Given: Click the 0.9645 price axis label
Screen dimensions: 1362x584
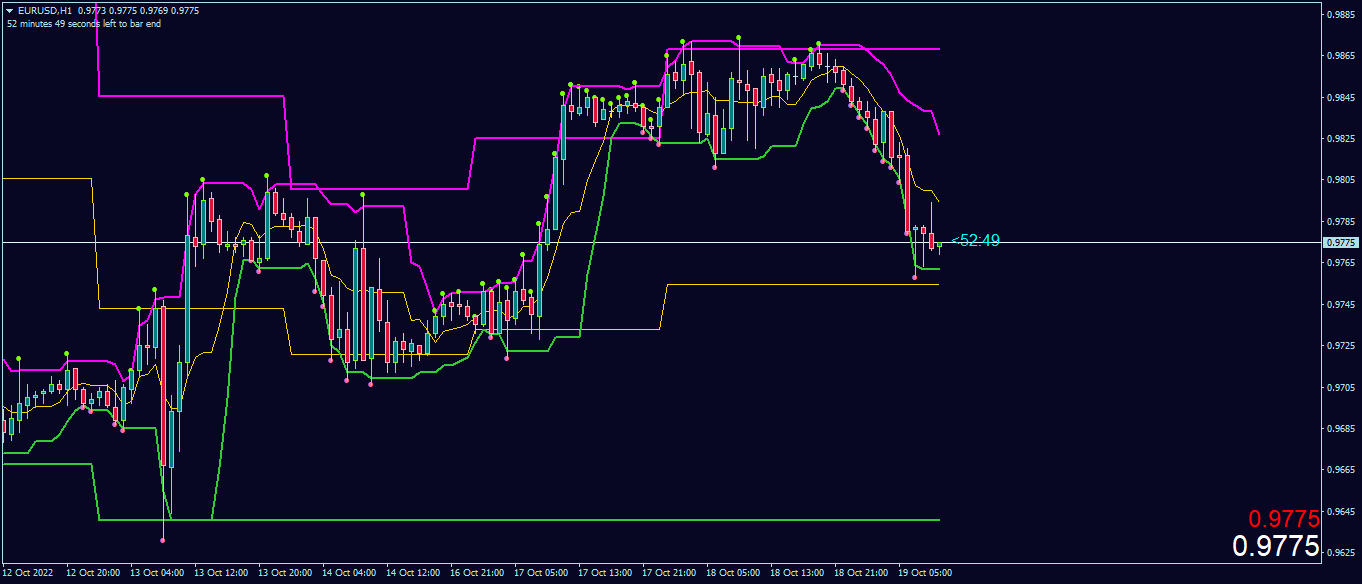Looking at the screenshot, I should pos(1340,511).
